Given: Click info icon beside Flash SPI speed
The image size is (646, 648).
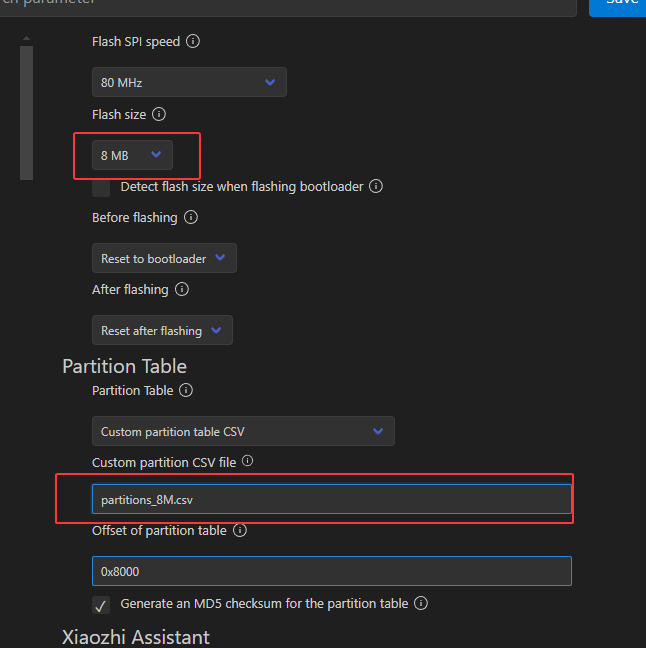Looking at the screenshot, I should point(193,42).
